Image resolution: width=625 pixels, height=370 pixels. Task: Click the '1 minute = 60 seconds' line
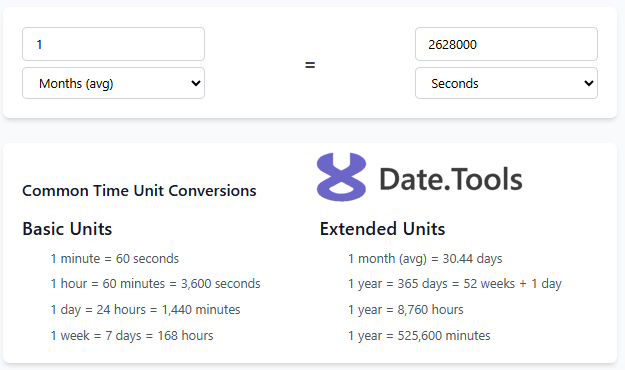(x=115, y=258)
